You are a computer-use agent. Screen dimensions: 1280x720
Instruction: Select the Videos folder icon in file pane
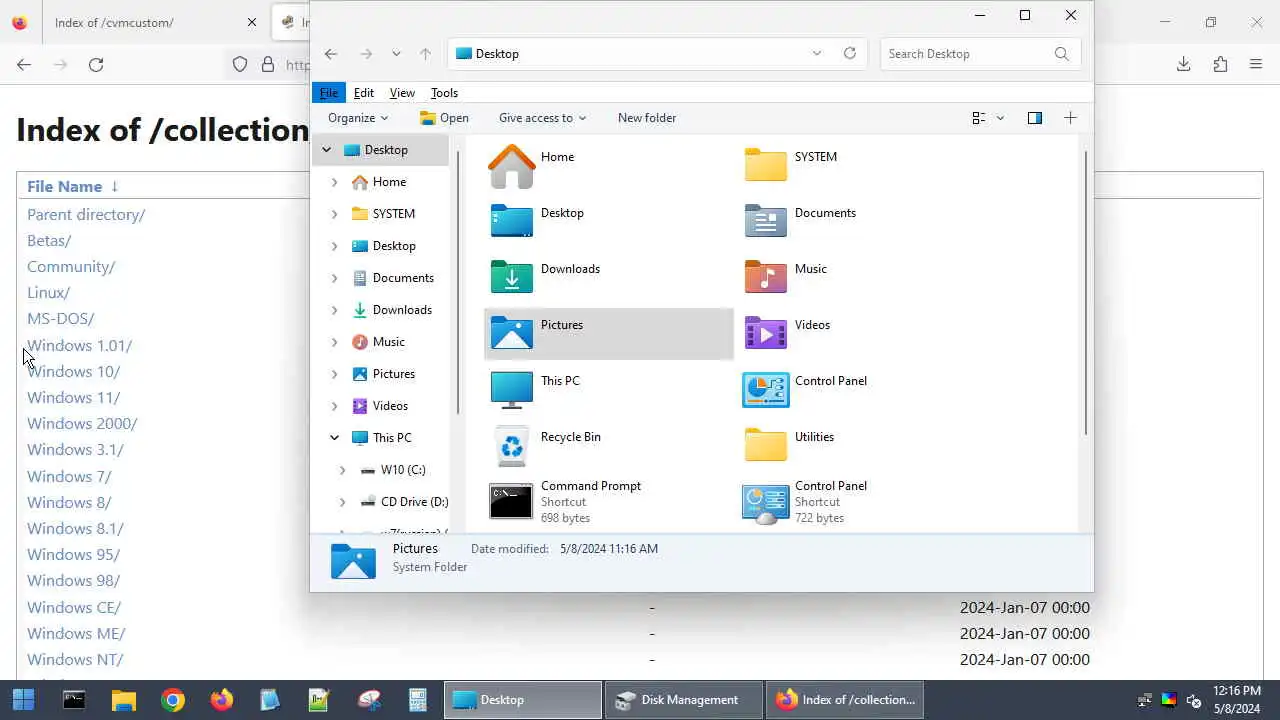click(x=766, y=333)
